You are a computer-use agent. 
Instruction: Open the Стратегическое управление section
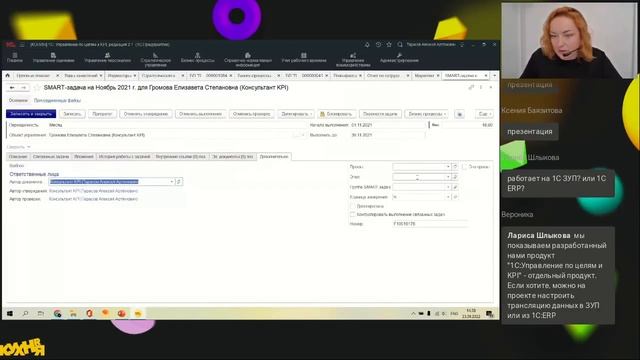pyautogui.click(x=156, y=60)
